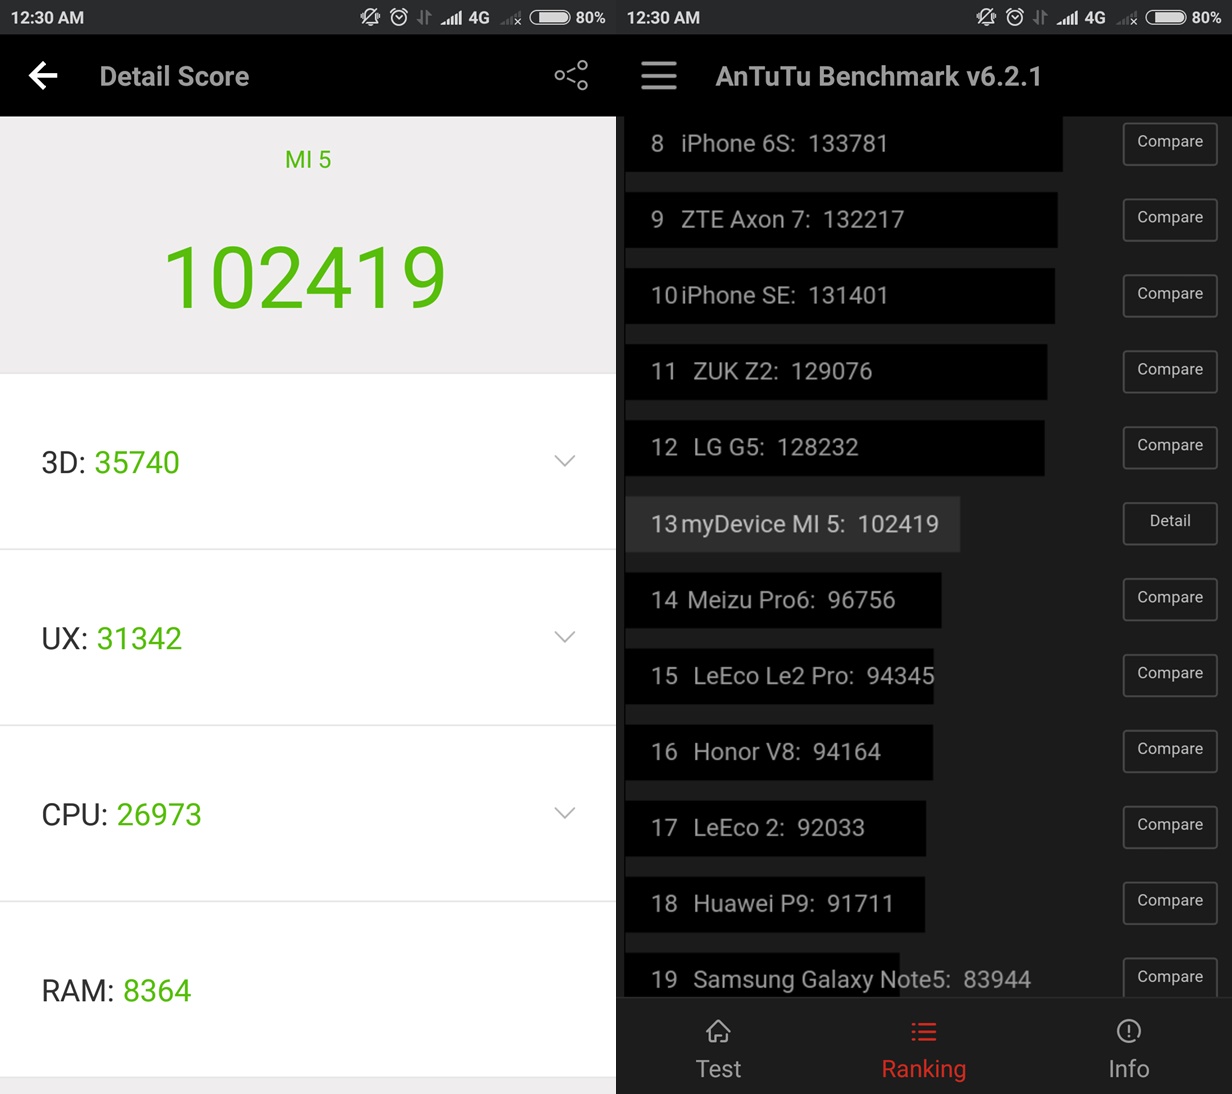
Task: Tap the back arrow in Detail Score
Action: tap(43, 75)
